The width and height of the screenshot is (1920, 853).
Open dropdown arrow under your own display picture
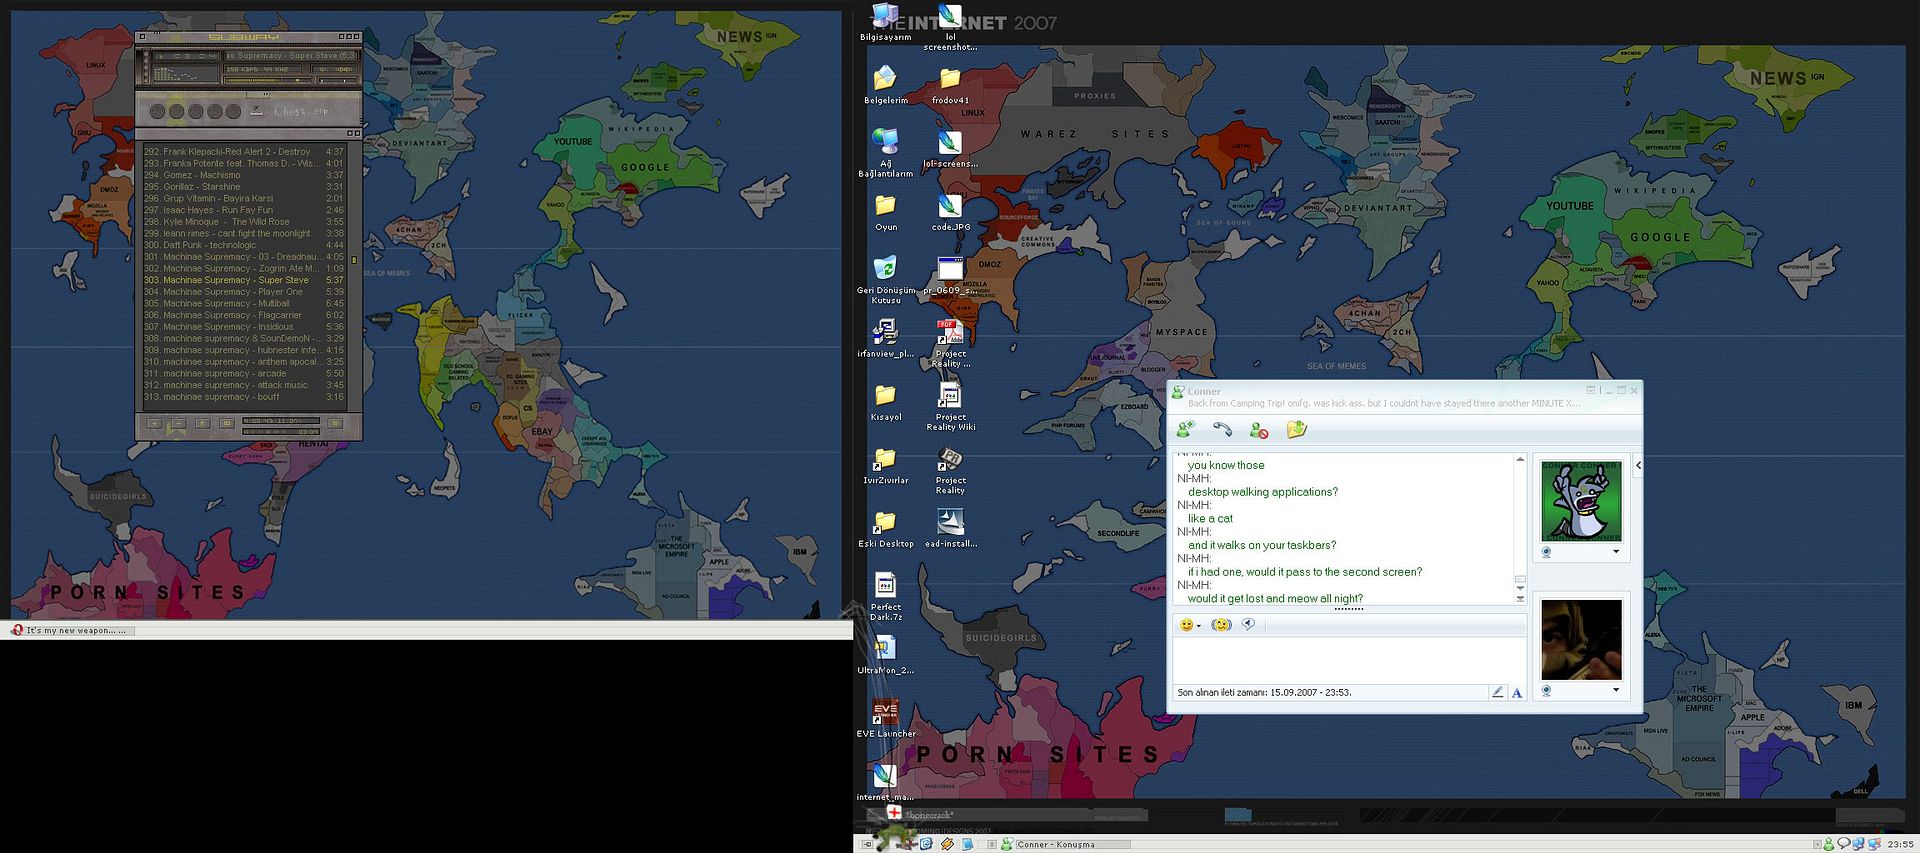1616,690
